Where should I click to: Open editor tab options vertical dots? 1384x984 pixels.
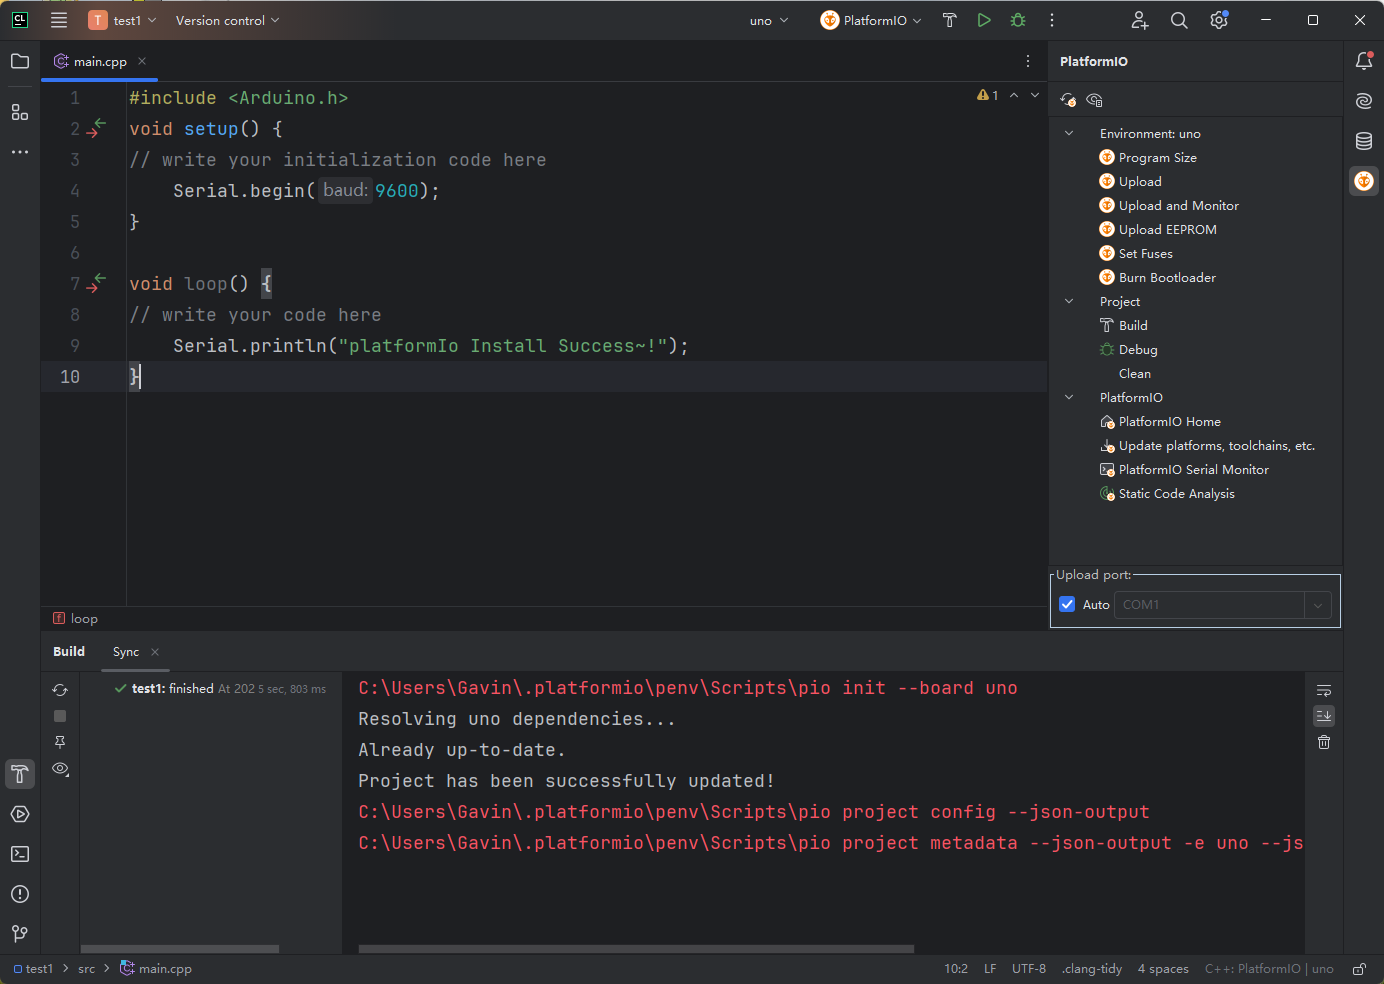pos(1028,61)
